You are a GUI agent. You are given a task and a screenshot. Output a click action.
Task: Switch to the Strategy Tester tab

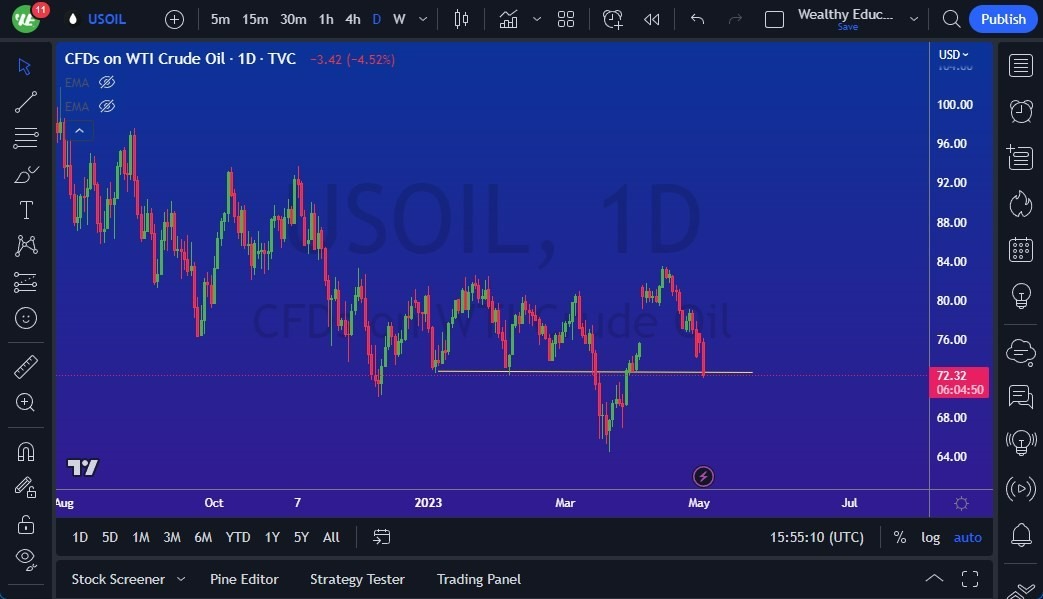(357, 579)
